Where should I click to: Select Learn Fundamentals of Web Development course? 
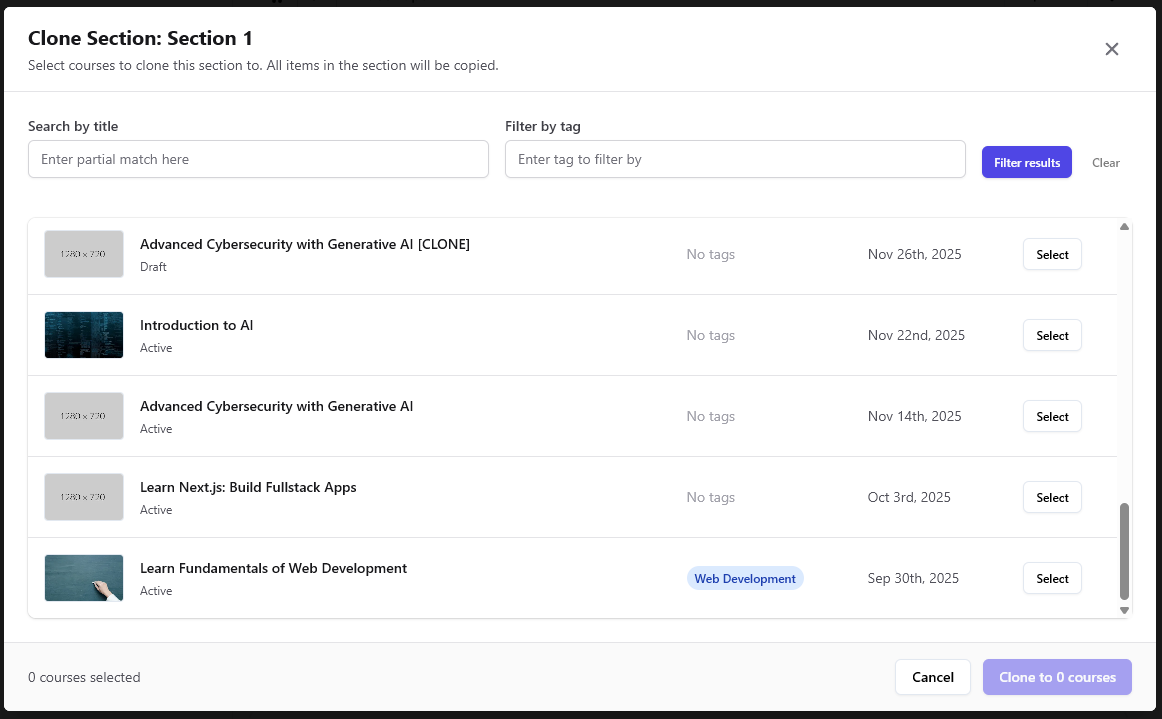pos(1051,579)
